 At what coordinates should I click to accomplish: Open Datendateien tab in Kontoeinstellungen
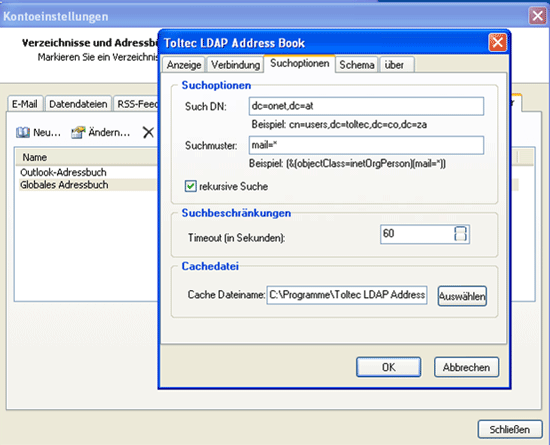click(78, 104)
